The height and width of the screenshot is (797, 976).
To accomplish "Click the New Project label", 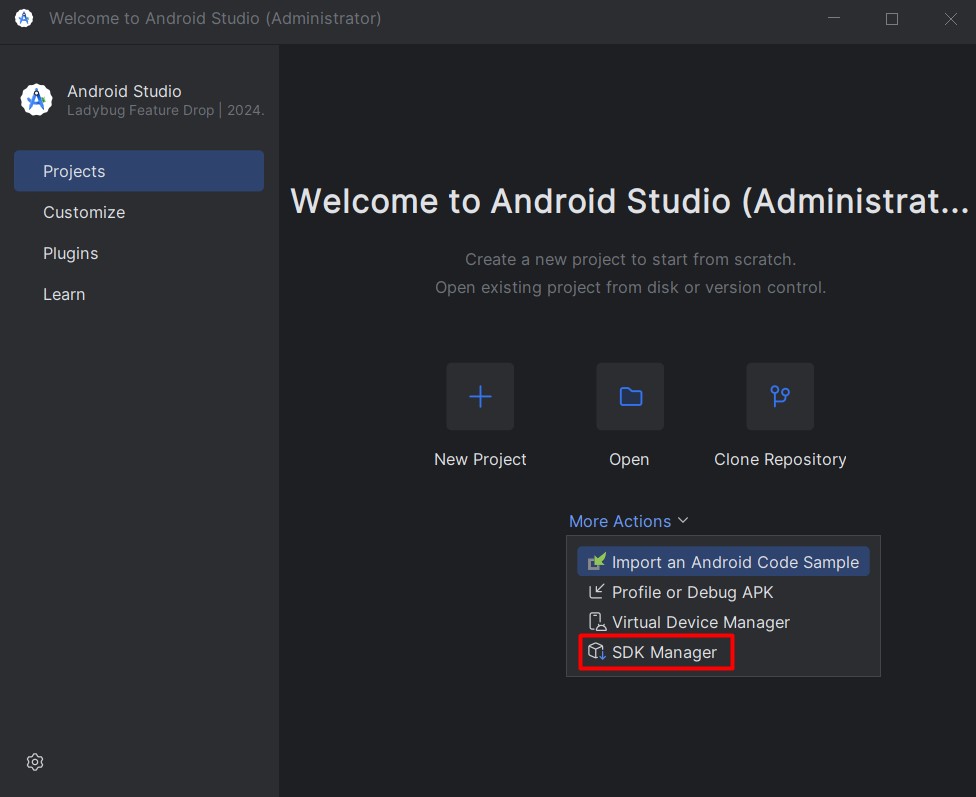I will pos(480,460).
